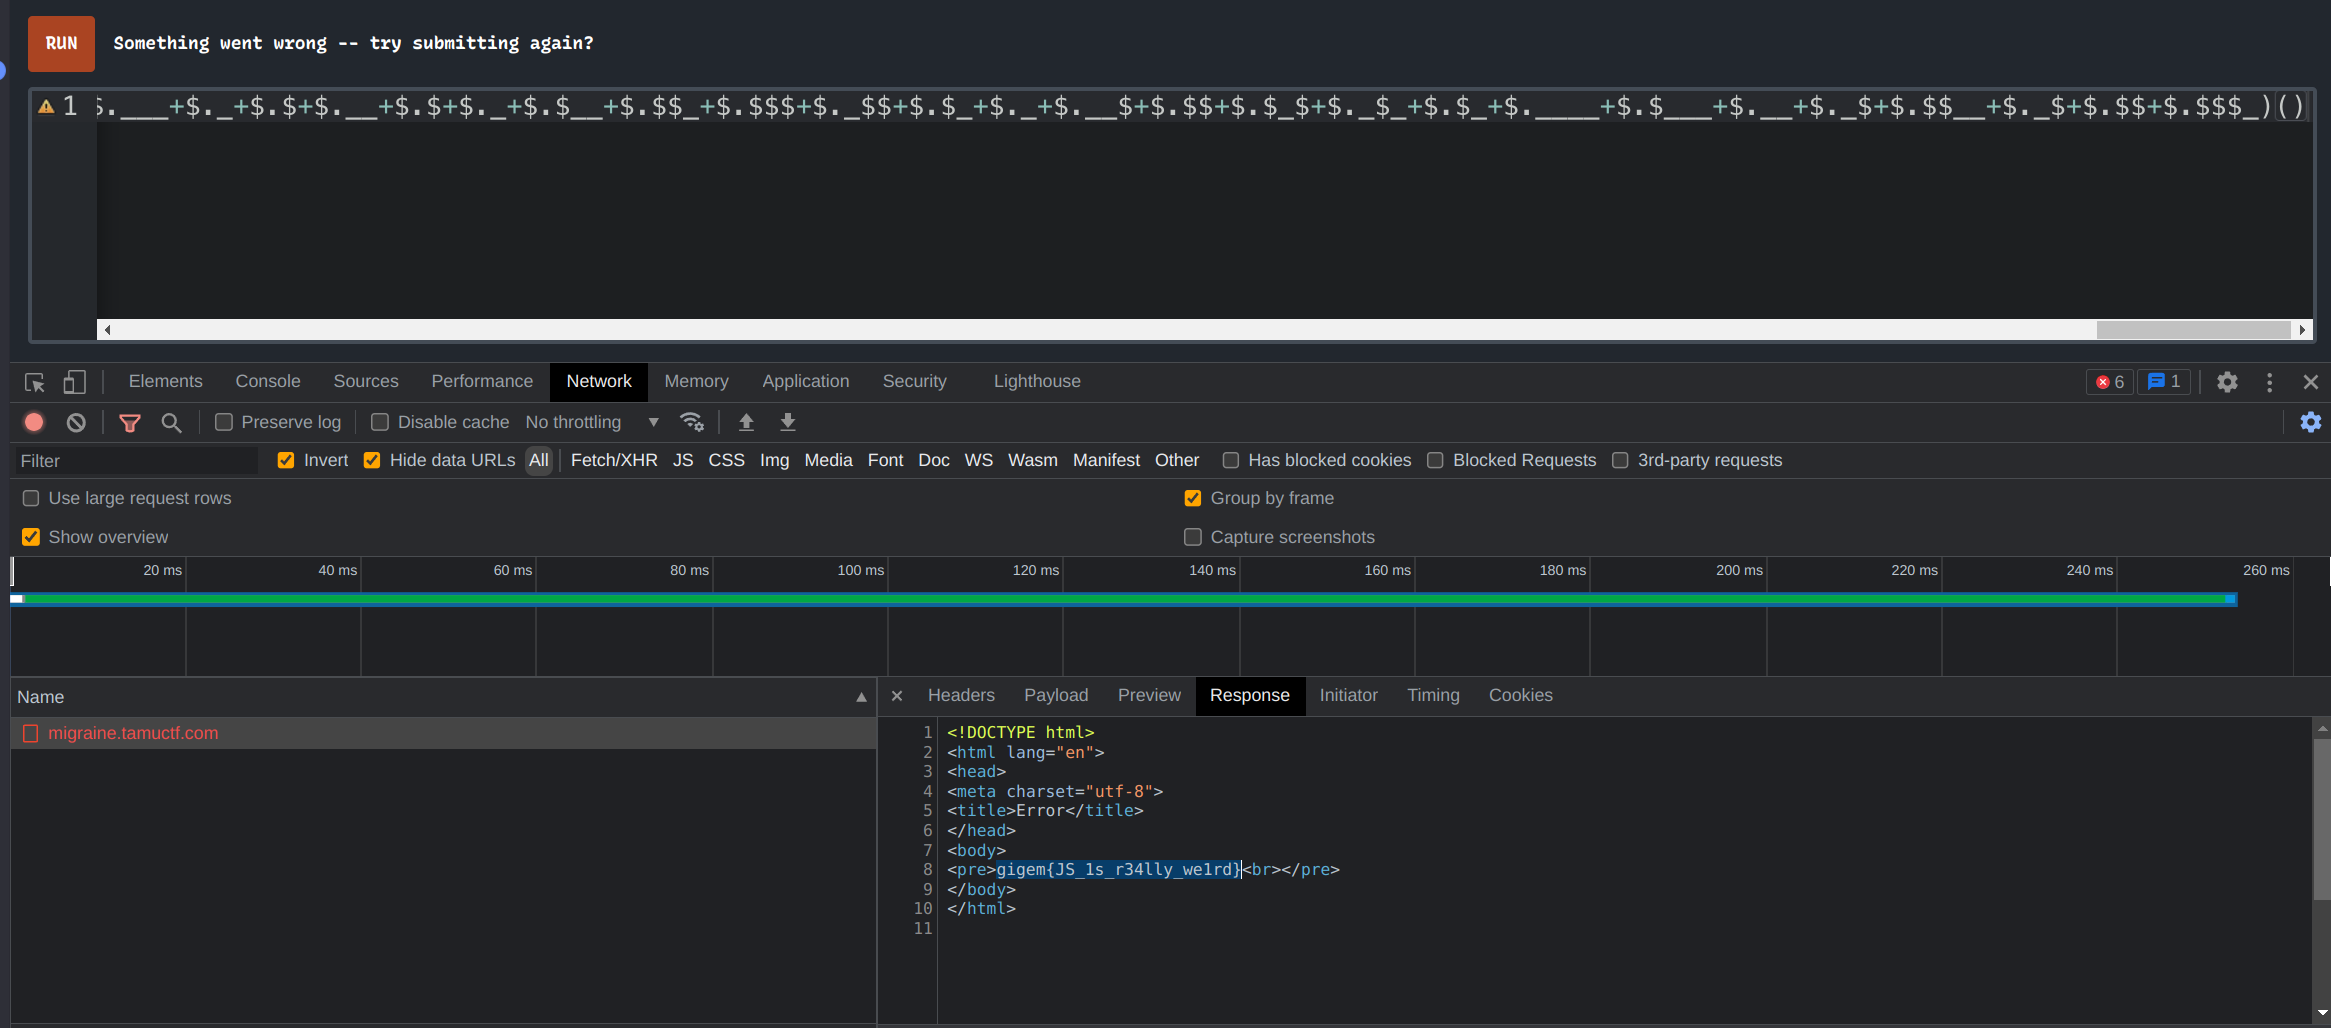View the Payload tab
The width and height of the screenshot is (2331, 1028).
point(1056,695)
